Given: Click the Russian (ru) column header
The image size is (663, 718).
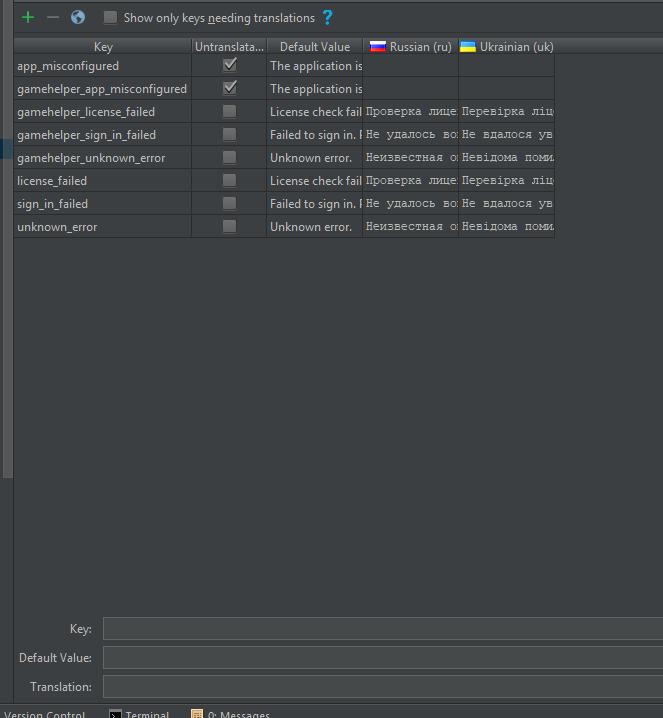Looking at the screenshot, I should point(411,47).
